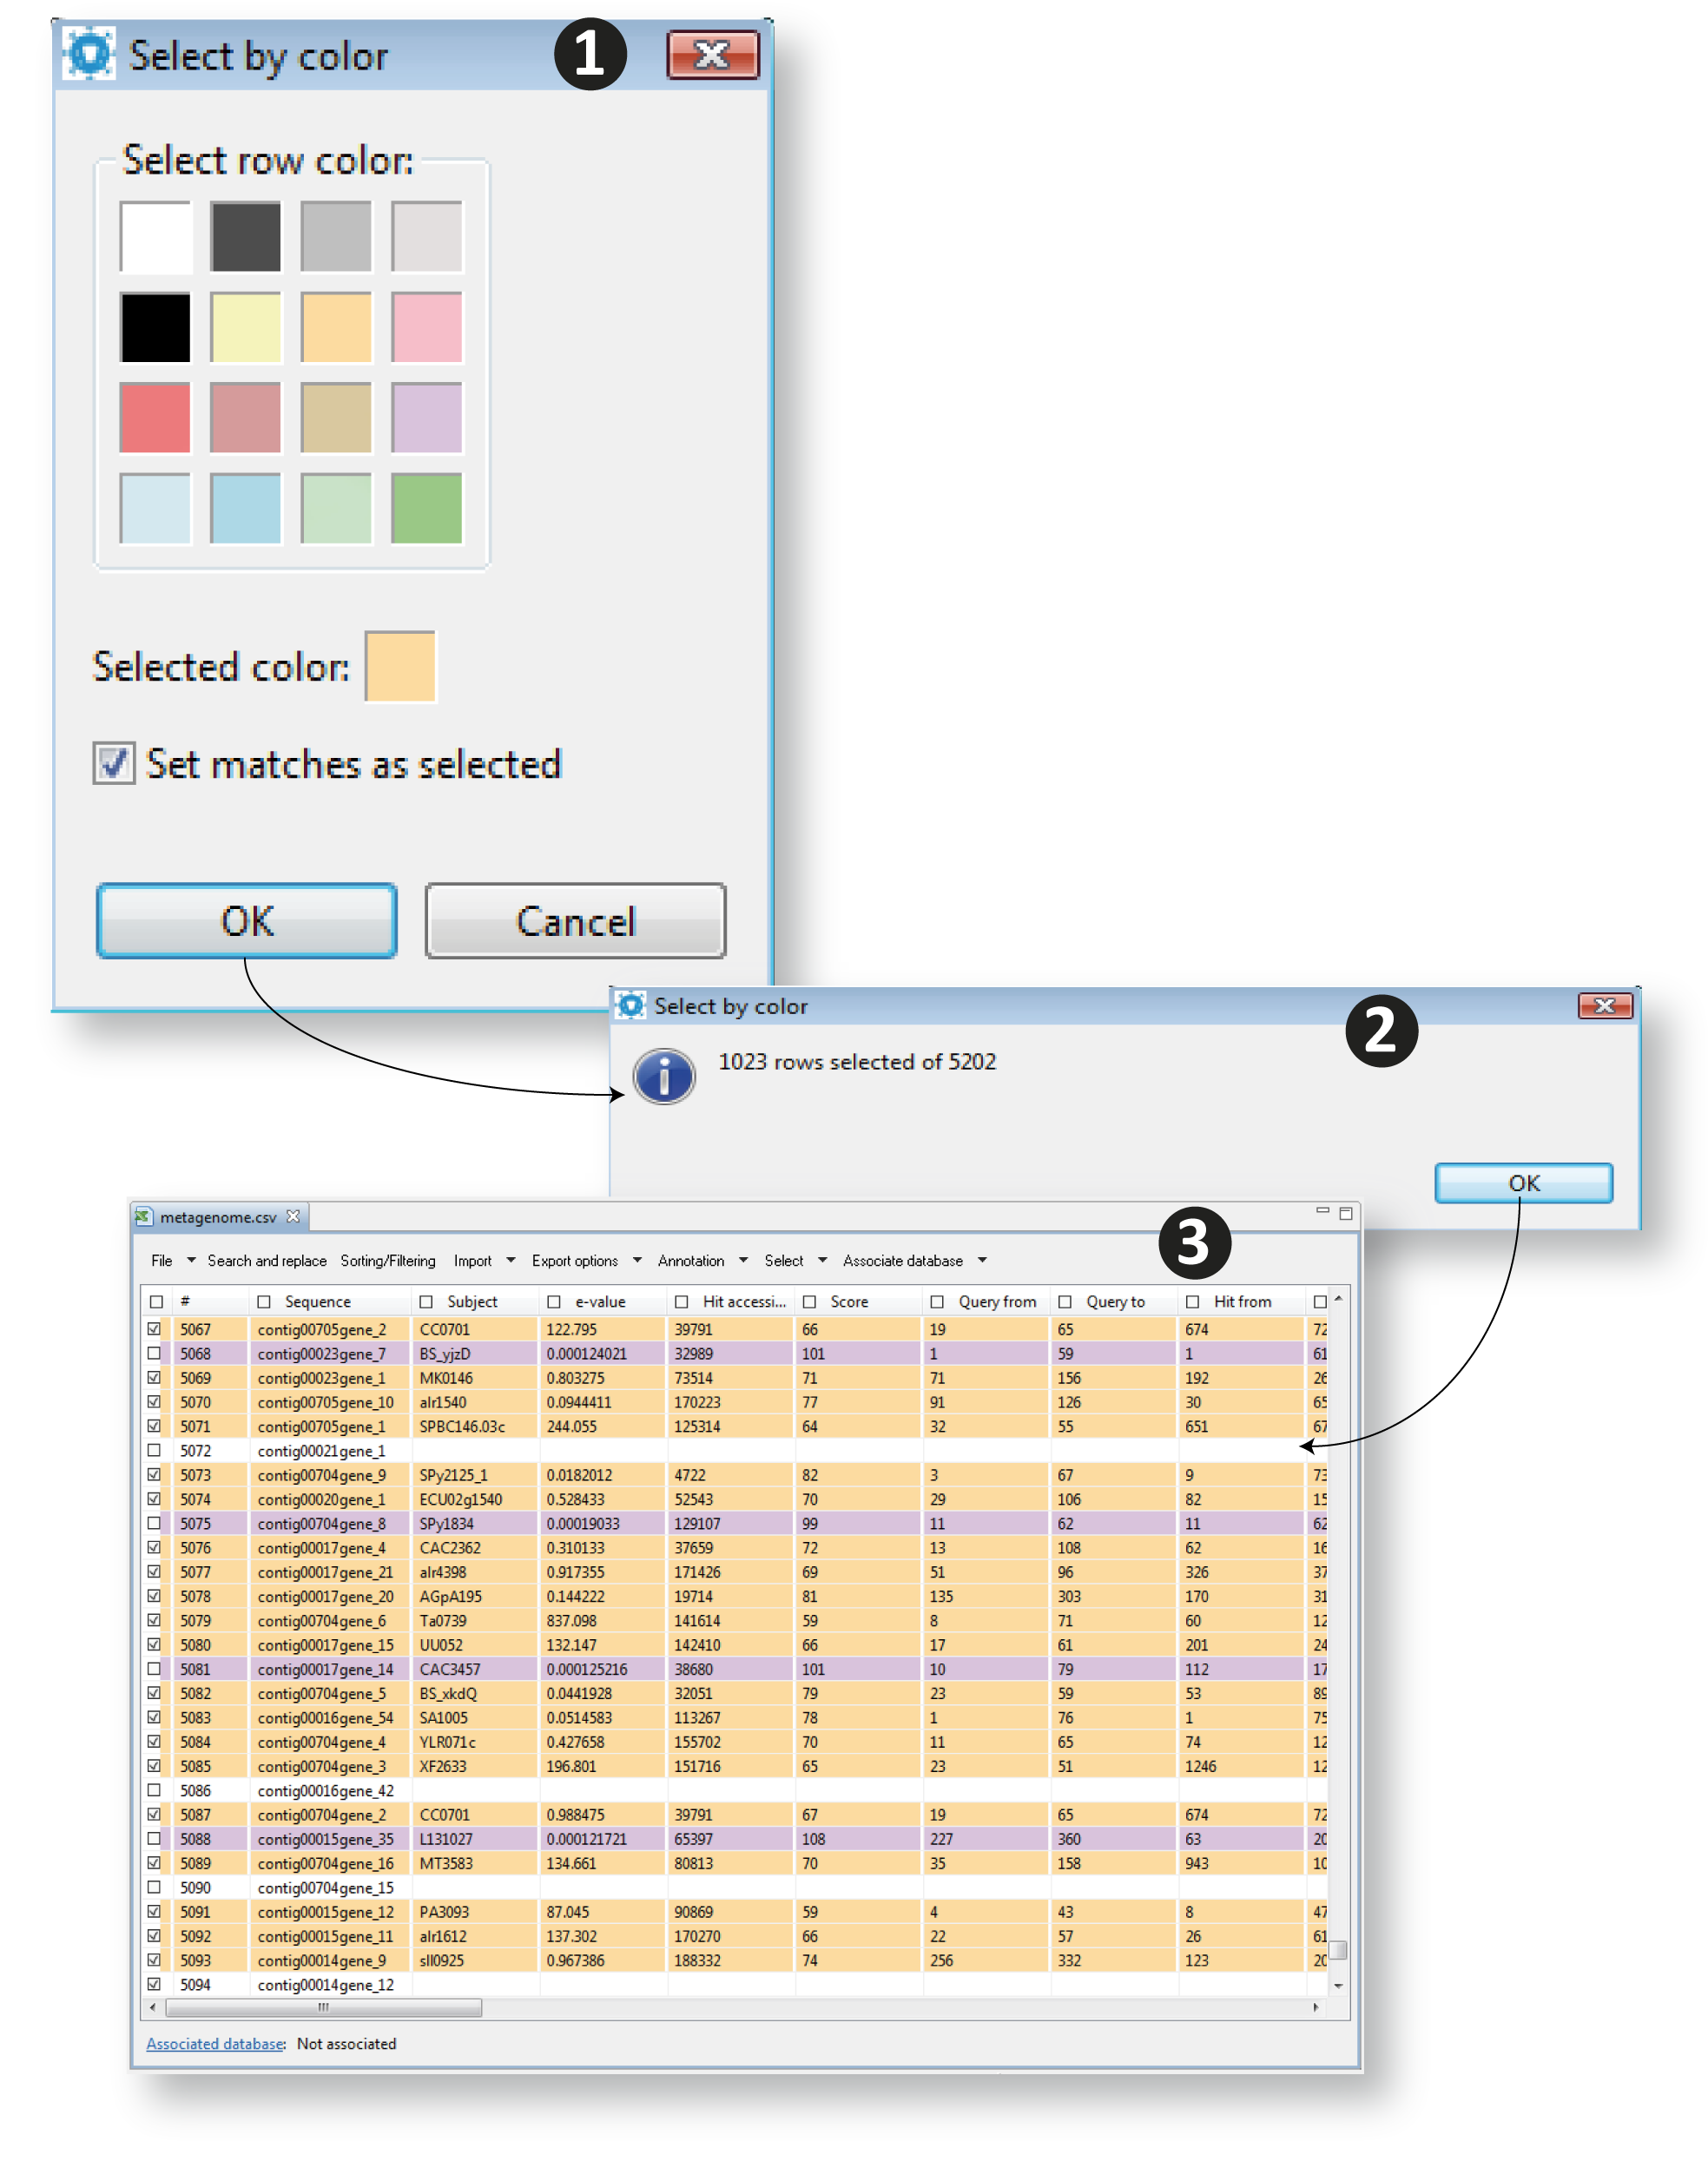Check the row 5068 checkbox
Viewport: 1708px width, 2161px height.
click(154, 1353)
